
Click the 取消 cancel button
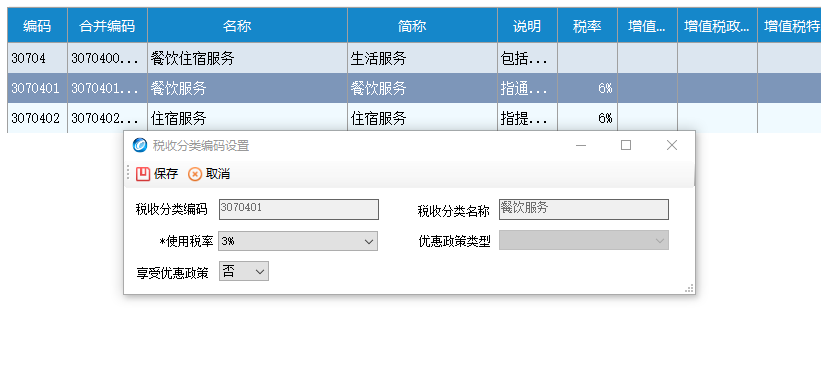pyautogui.click(x=209, y=174)
